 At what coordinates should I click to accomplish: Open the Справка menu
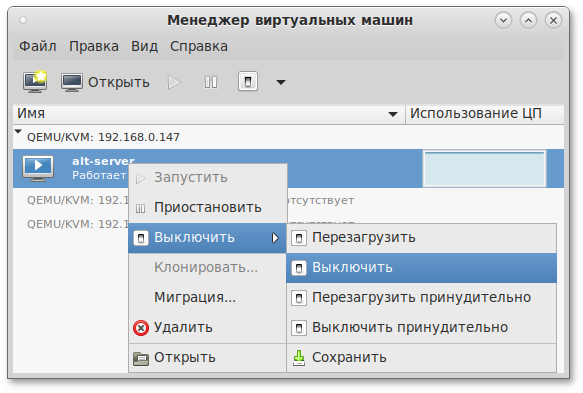pos(199,46)
